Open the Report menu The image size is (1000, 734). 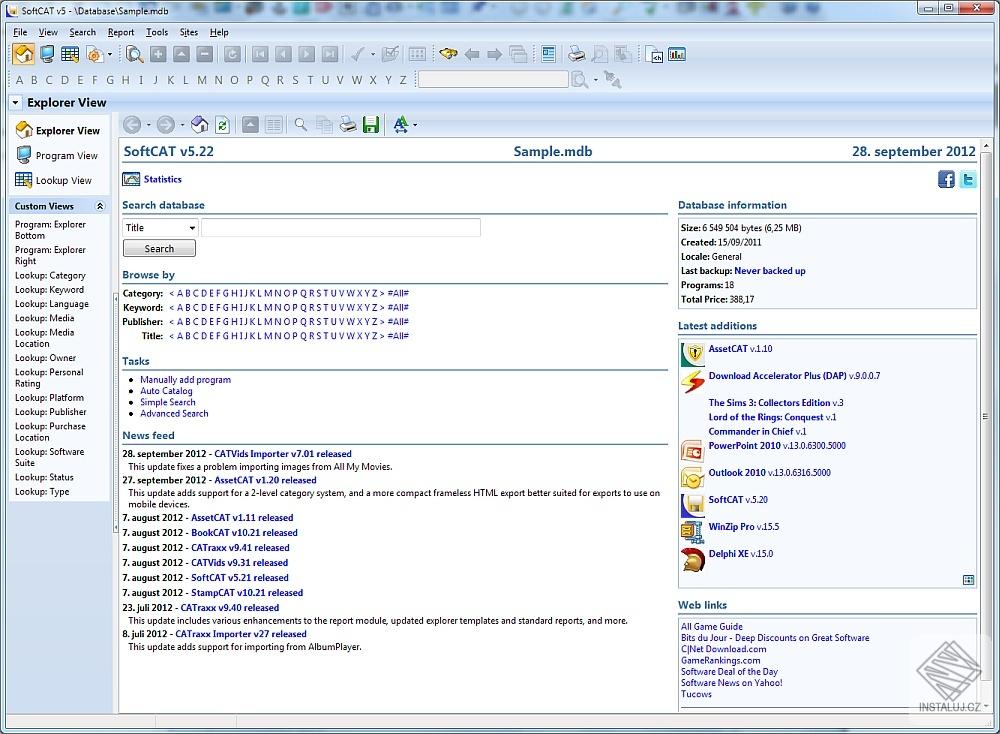tap(120, 32)
